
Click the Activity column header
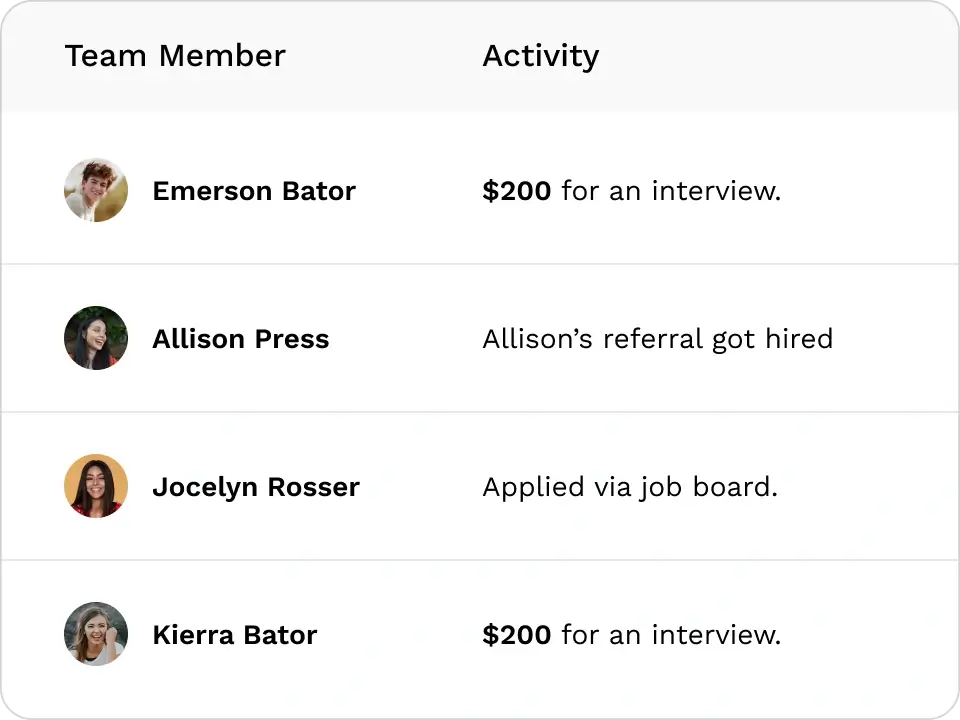(541, 57)
